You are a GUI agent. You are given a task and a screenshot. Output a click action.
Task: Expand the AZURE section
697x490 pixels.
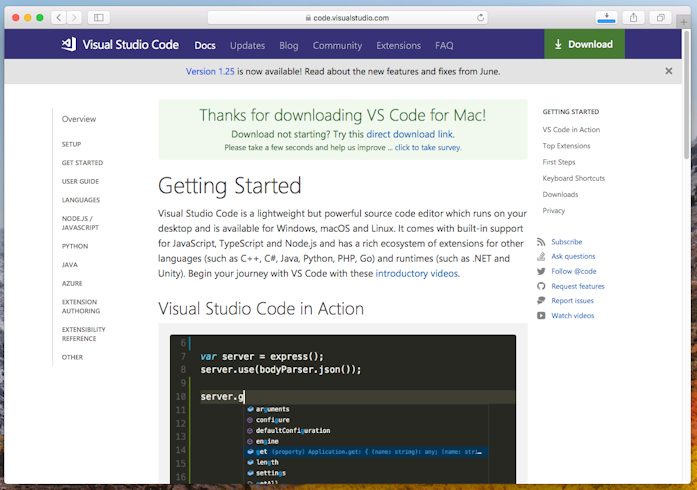[x=72, y=283]
